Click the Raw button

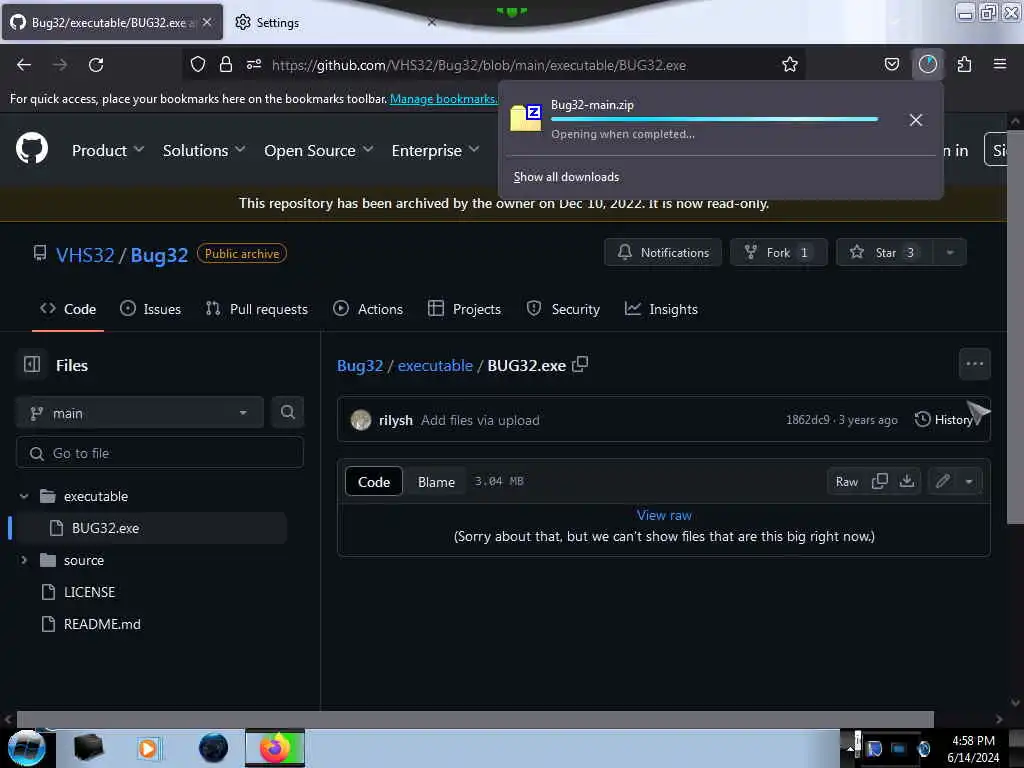click(846, 482)
